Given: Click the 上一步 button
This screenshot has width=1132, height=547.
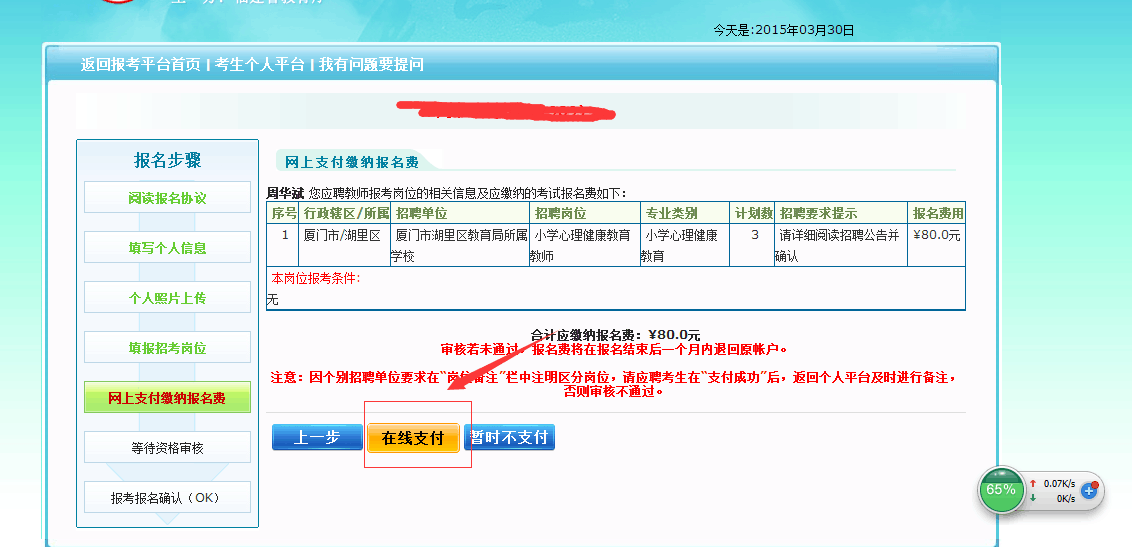Looking at the screenshot, I should click(317, 438).
